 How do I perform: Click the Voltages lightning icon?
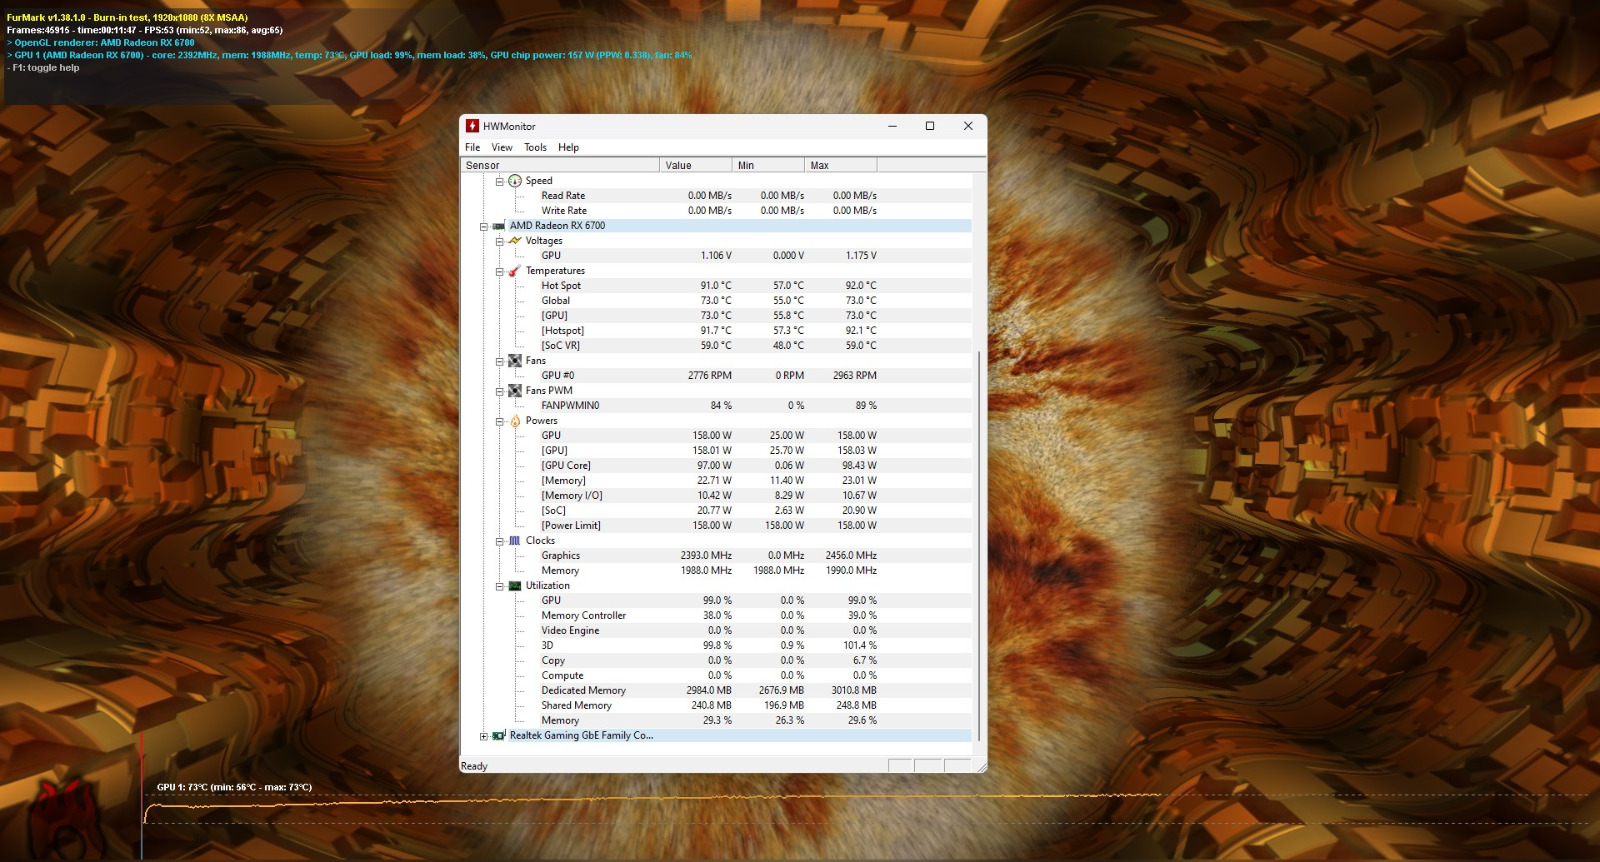point(515,241)
